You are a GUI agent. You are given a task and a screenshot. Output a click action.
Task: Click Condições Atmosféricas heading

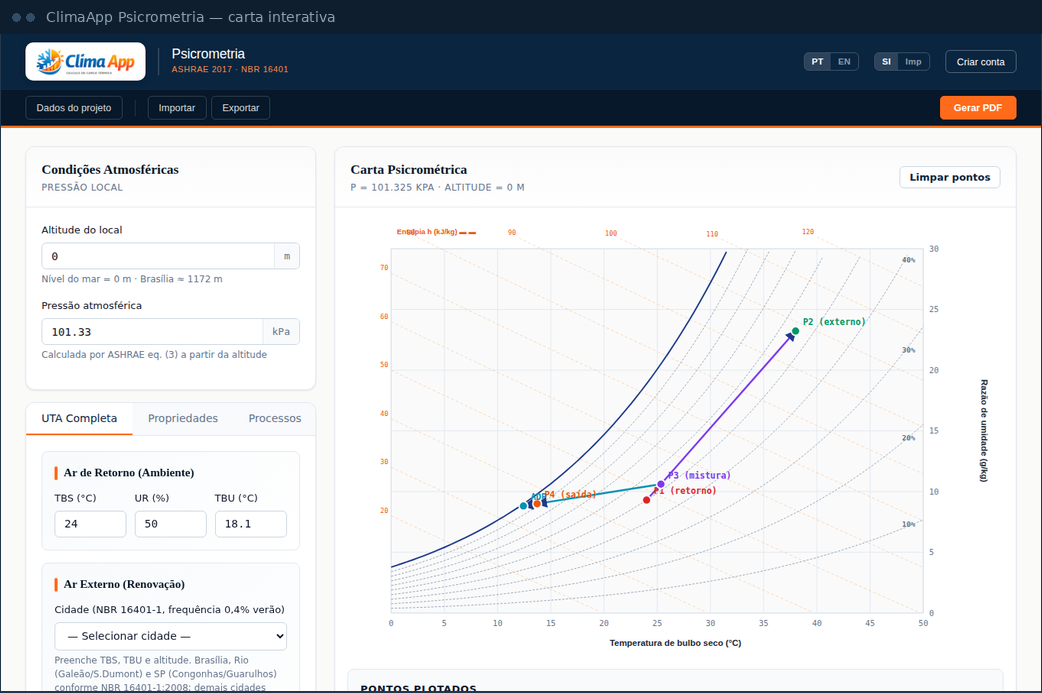coord(110,169)
